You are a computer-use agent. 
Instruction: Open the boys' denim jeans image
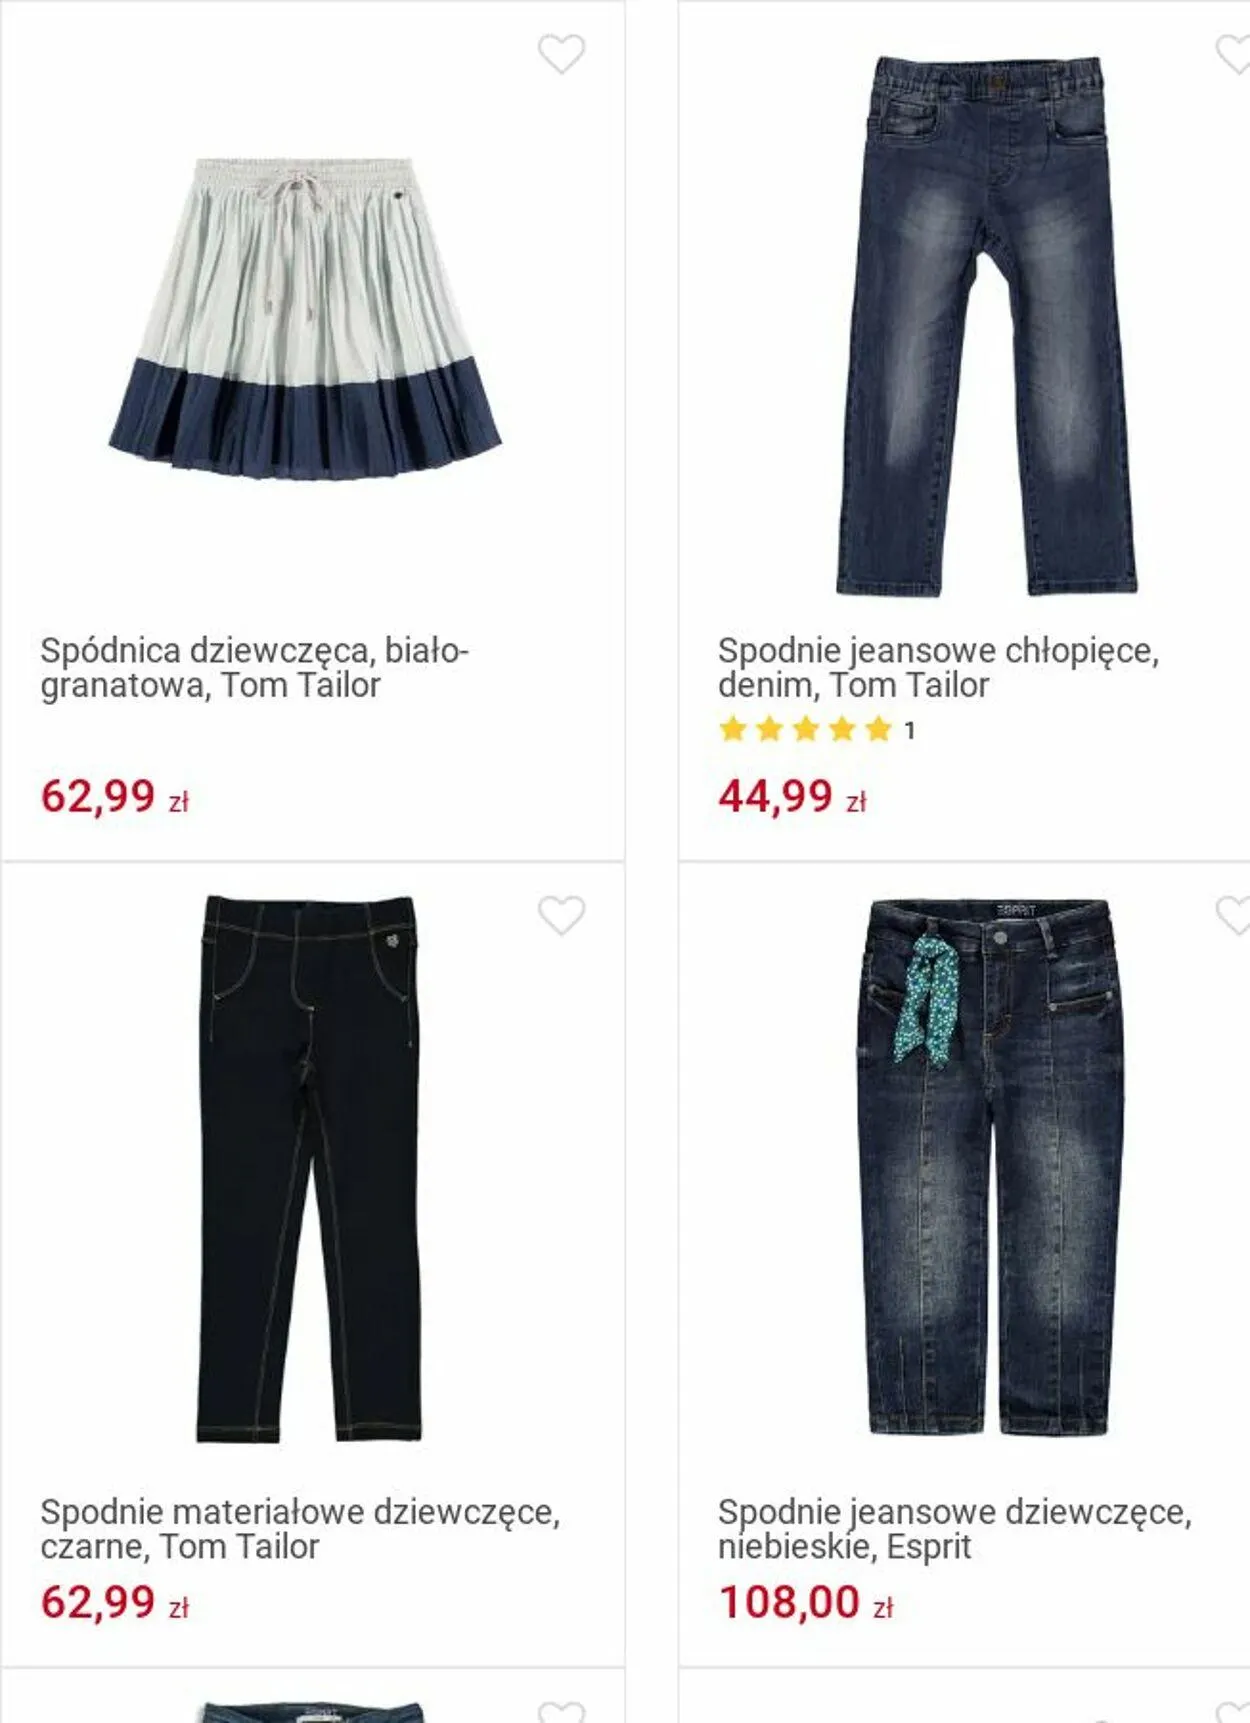click(987, 326)
